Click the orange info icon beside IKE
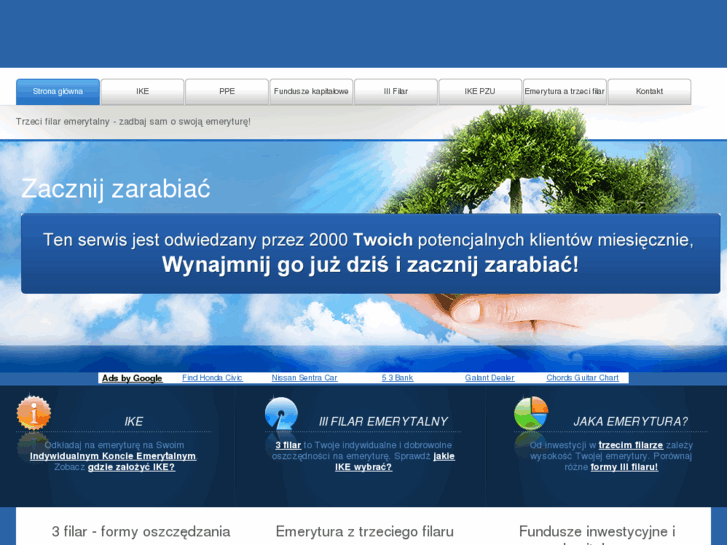727x545 pixels. tap(33, 413)
